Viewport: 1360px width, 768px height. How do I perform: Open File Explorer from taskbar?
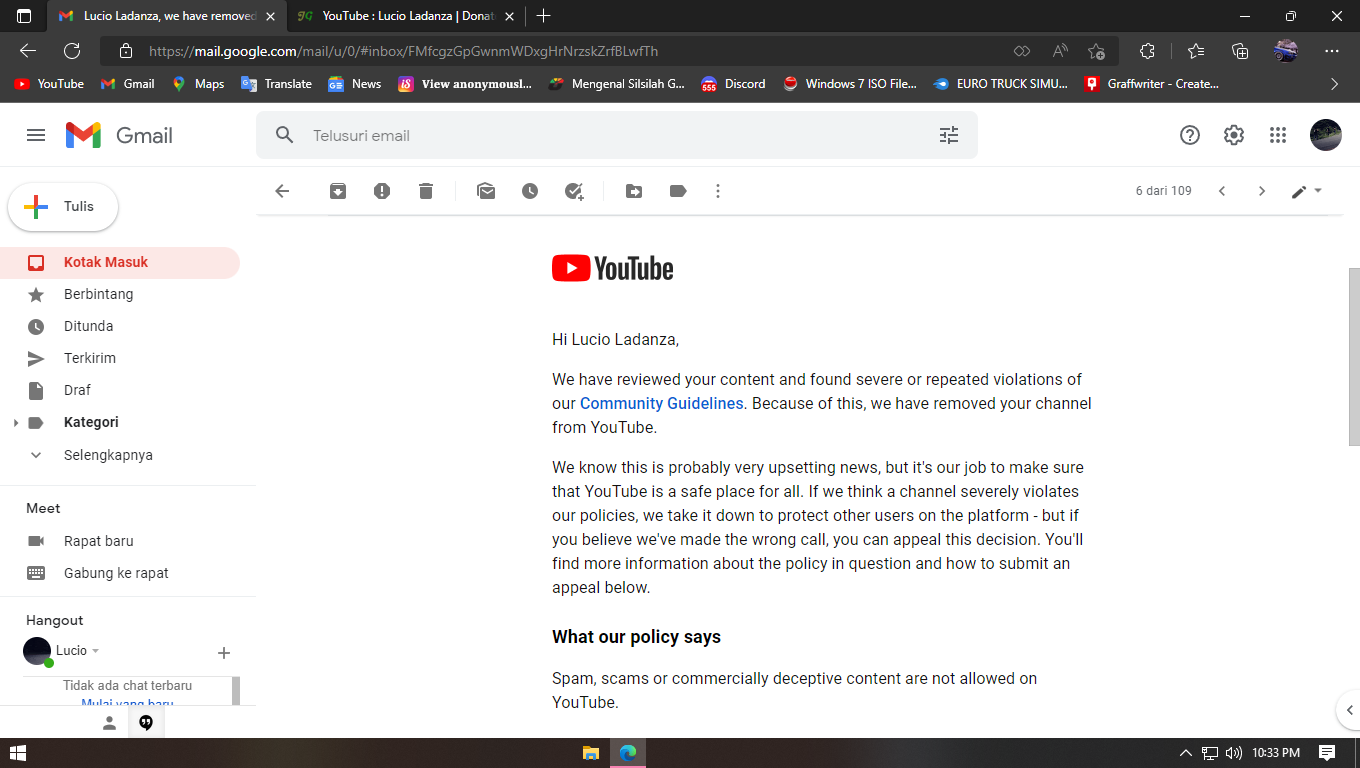[590, 753]
